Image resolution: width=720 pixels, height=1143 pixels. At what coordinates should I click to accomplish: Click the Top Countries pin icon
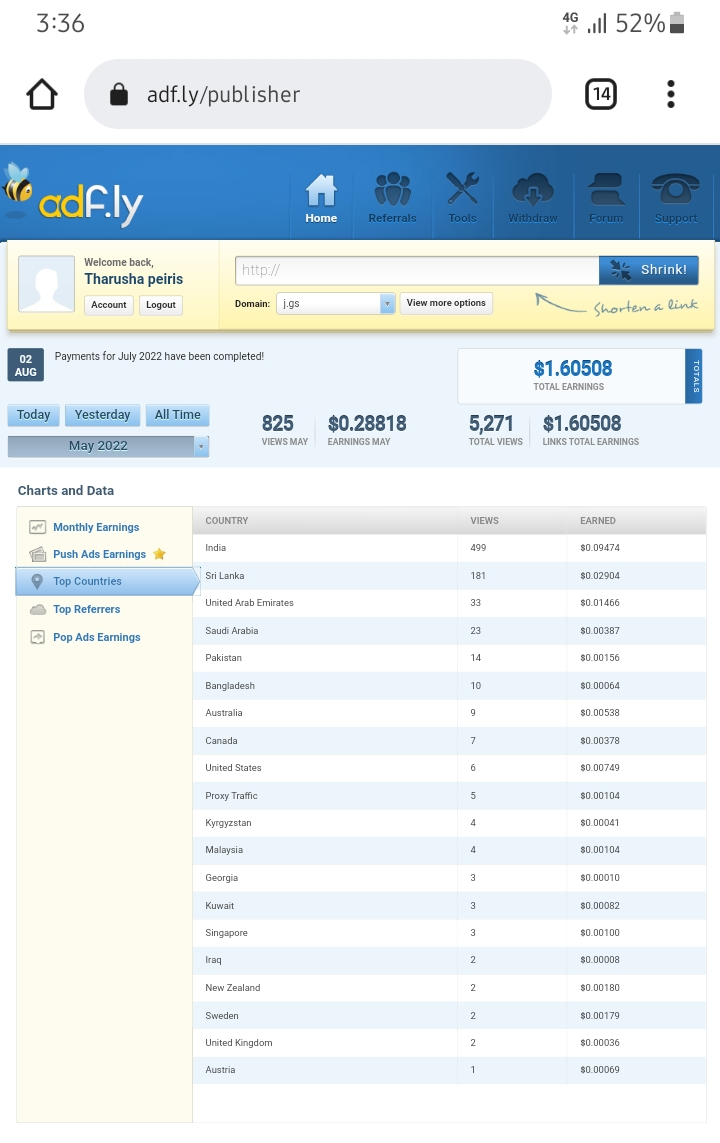pyautogui.click(x=37, y=581)
